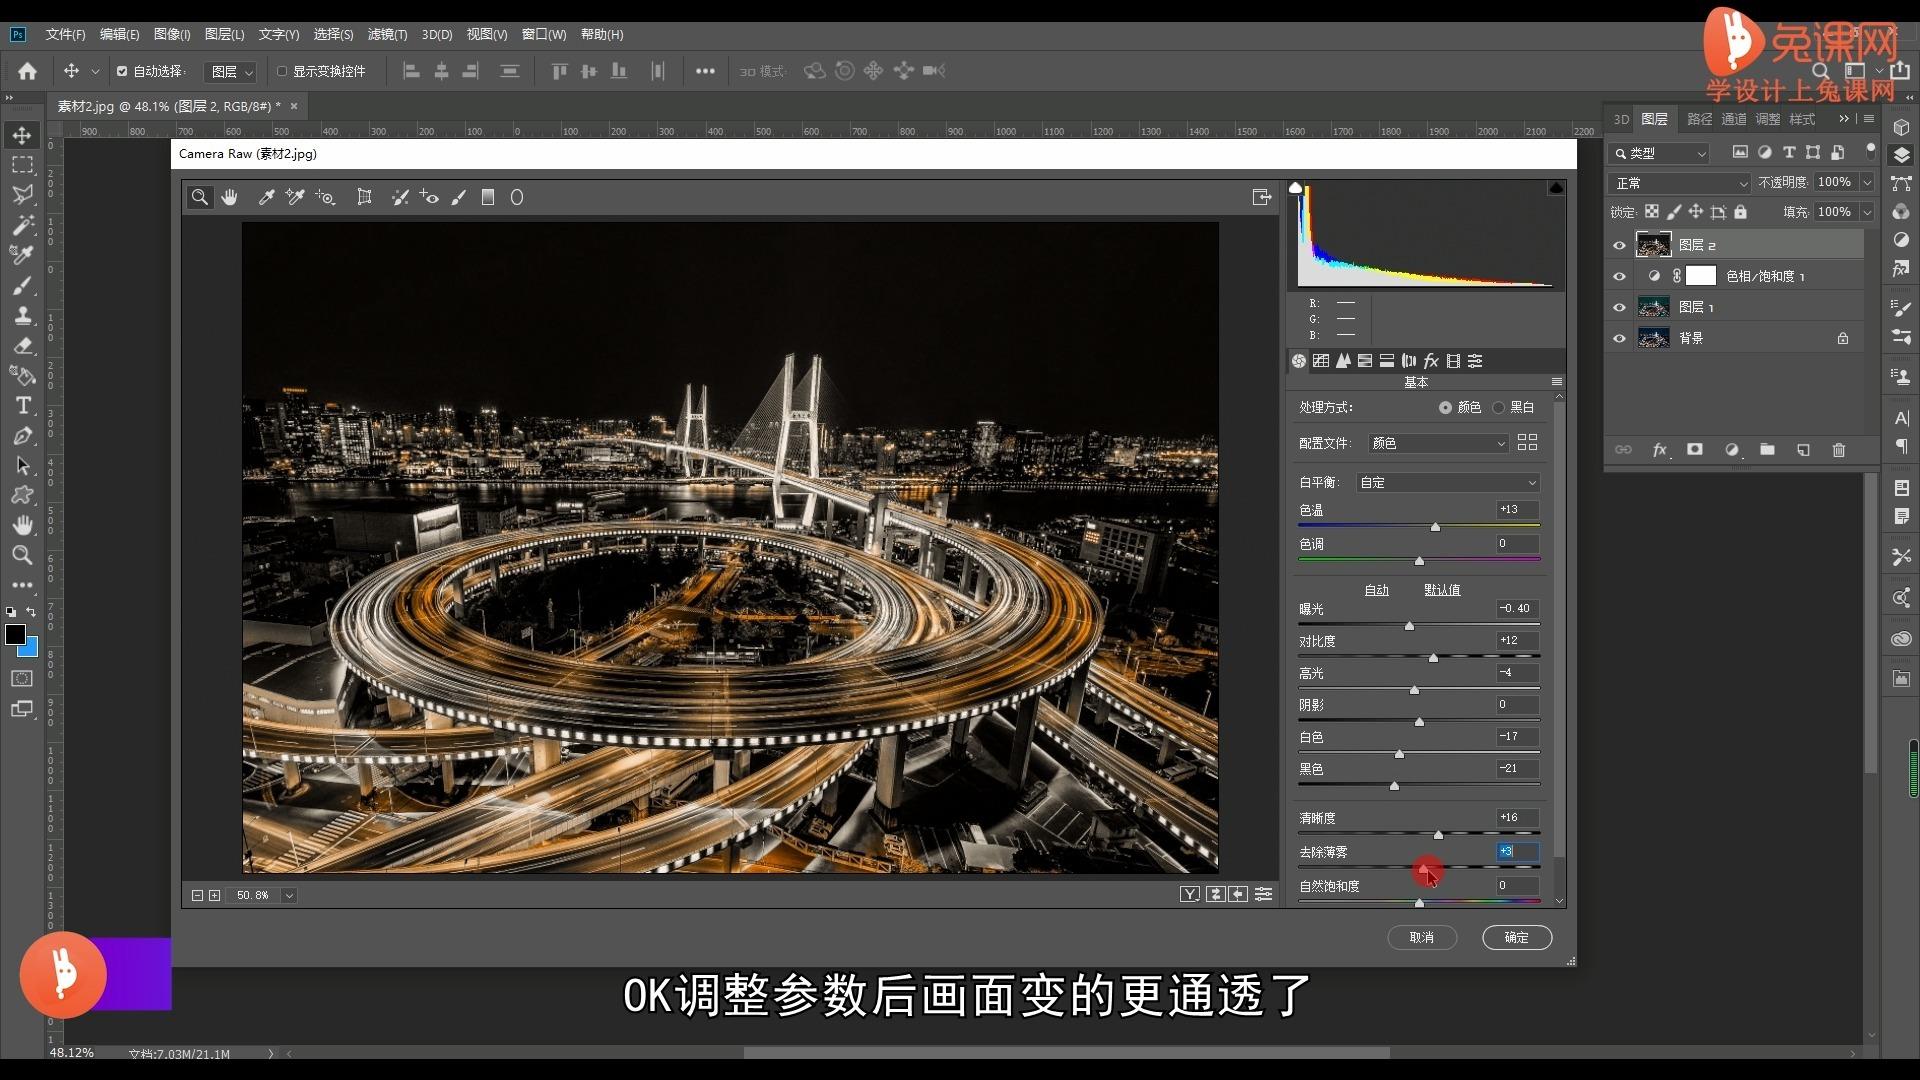Open the zoom level dropdown showing 50.8%
The image size is (1920, 1080).
[289, 895]
